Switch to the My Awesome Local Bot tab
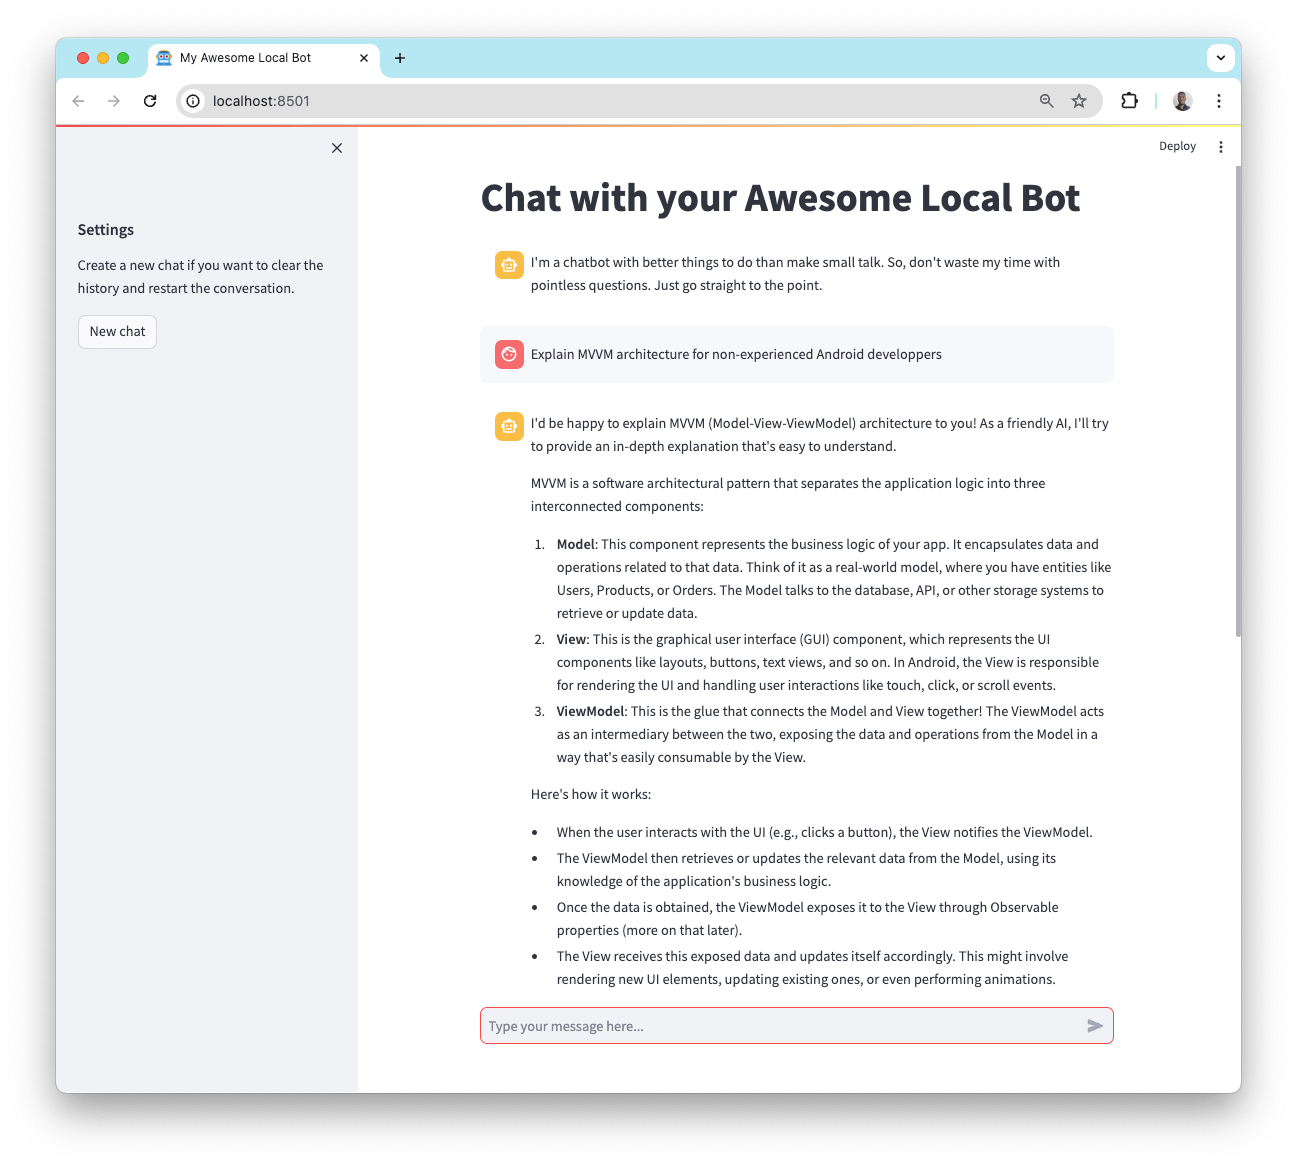 coord(245,57)
